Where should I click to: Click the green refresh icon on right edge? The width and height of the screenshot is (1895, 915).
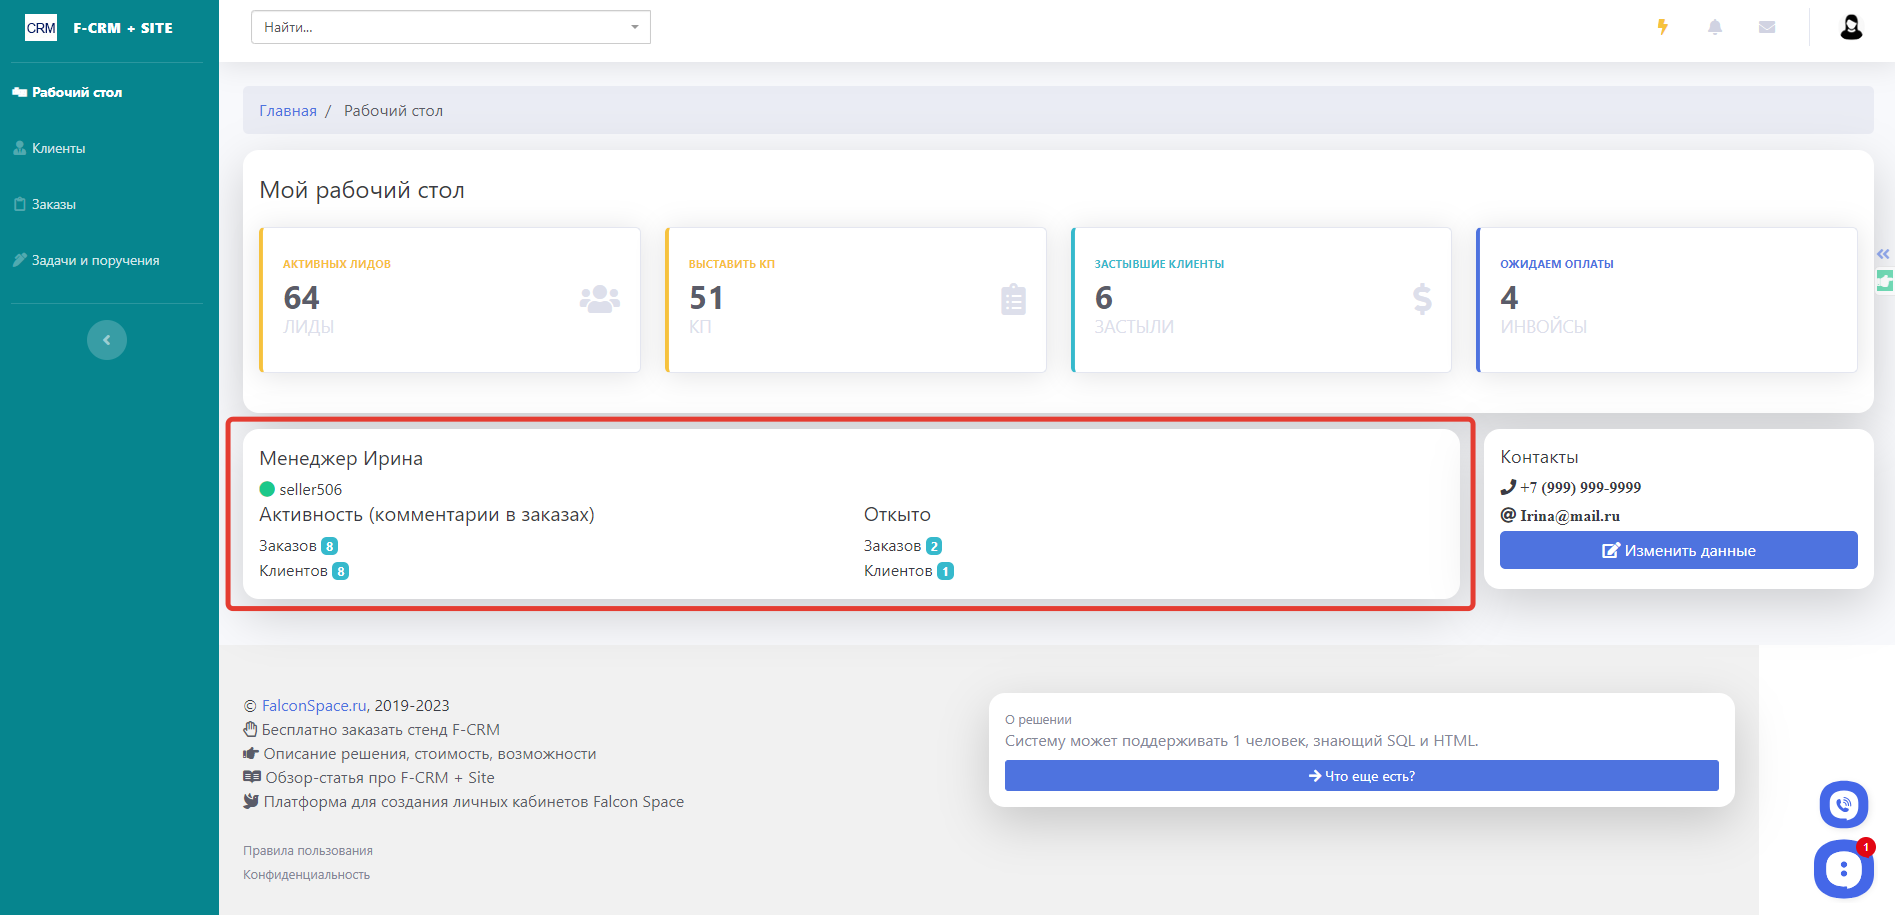1885,281
